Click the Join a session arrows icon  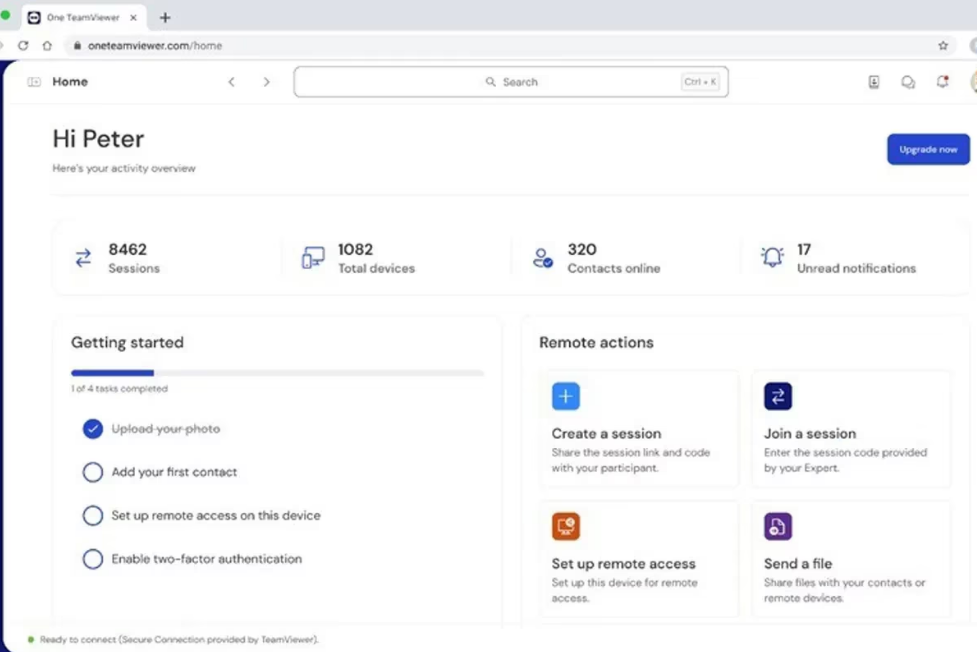777,397
